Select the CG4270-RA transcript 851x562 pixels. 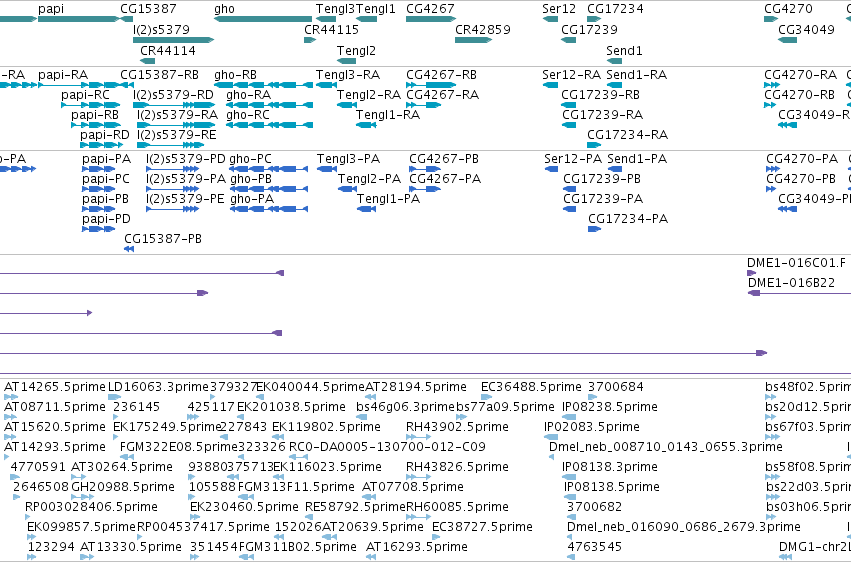coord(772,85)
